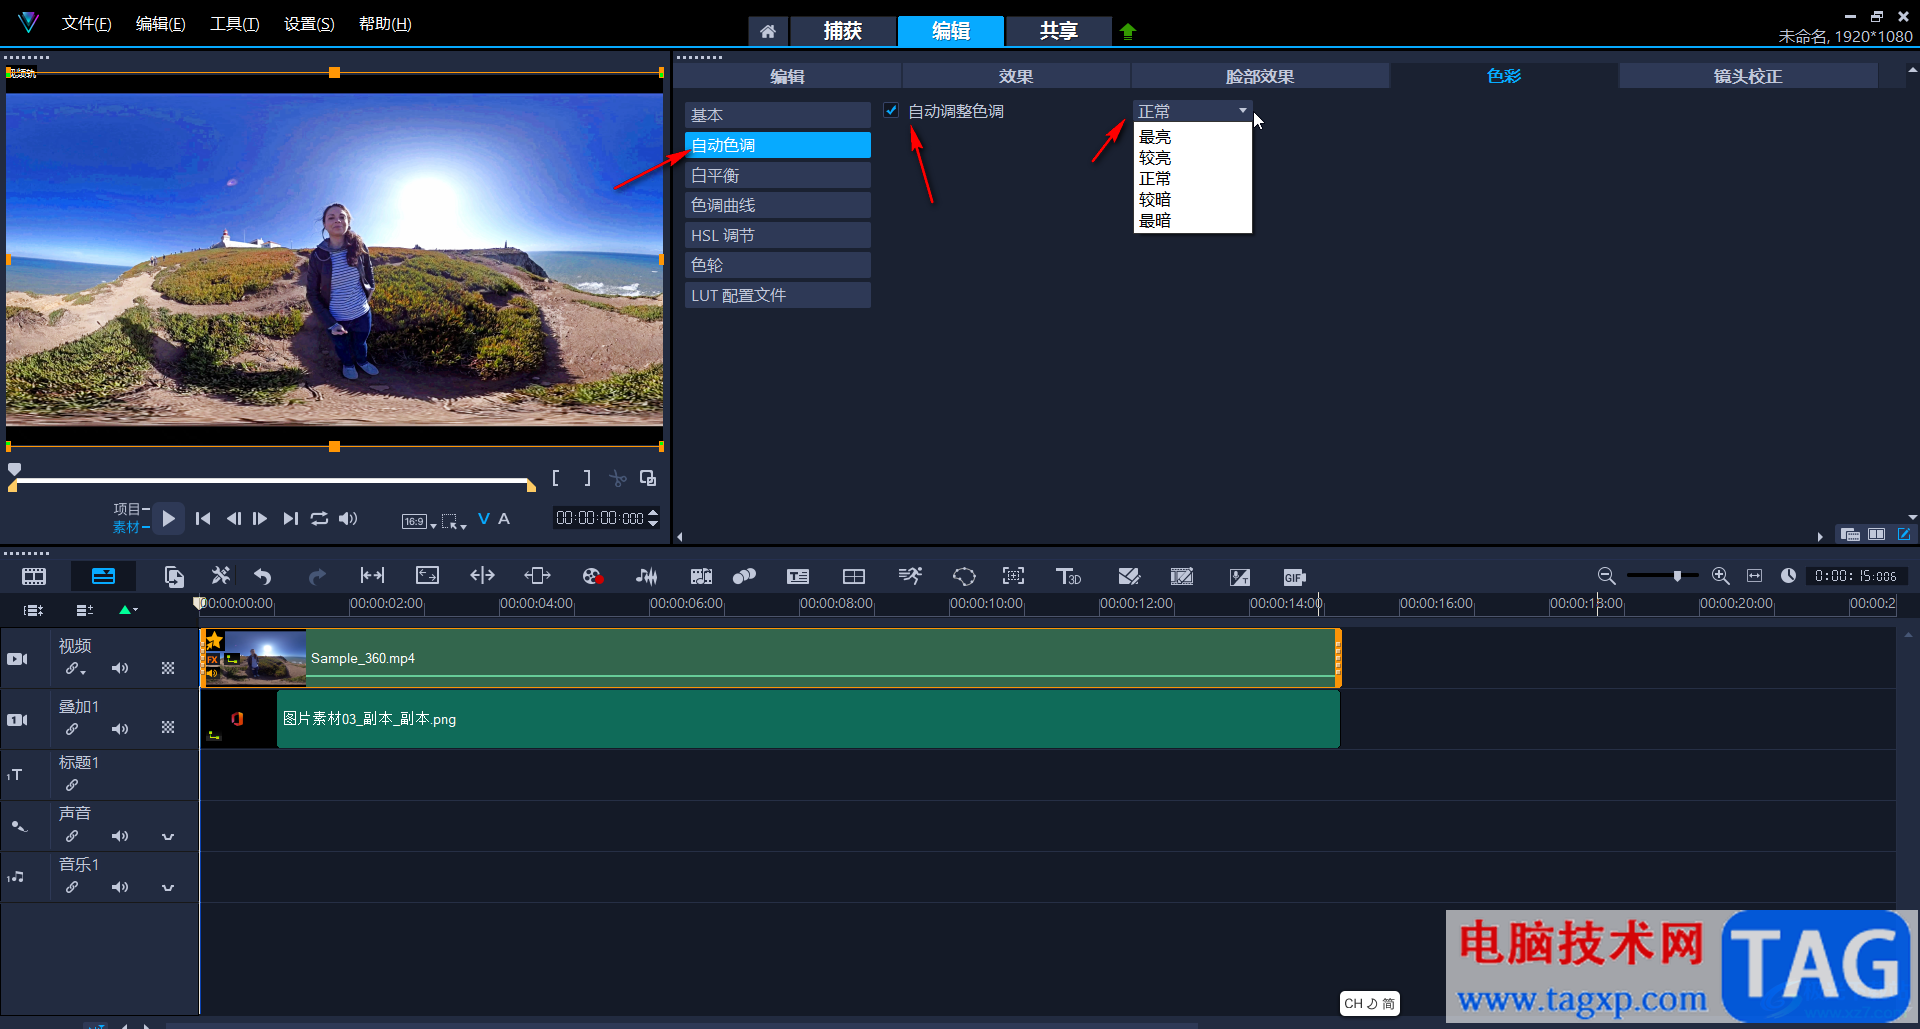The height and width of the screenshot is (1029, 1920).
Task: Open multi-camera editor grid icon
Action: (854, 576)
